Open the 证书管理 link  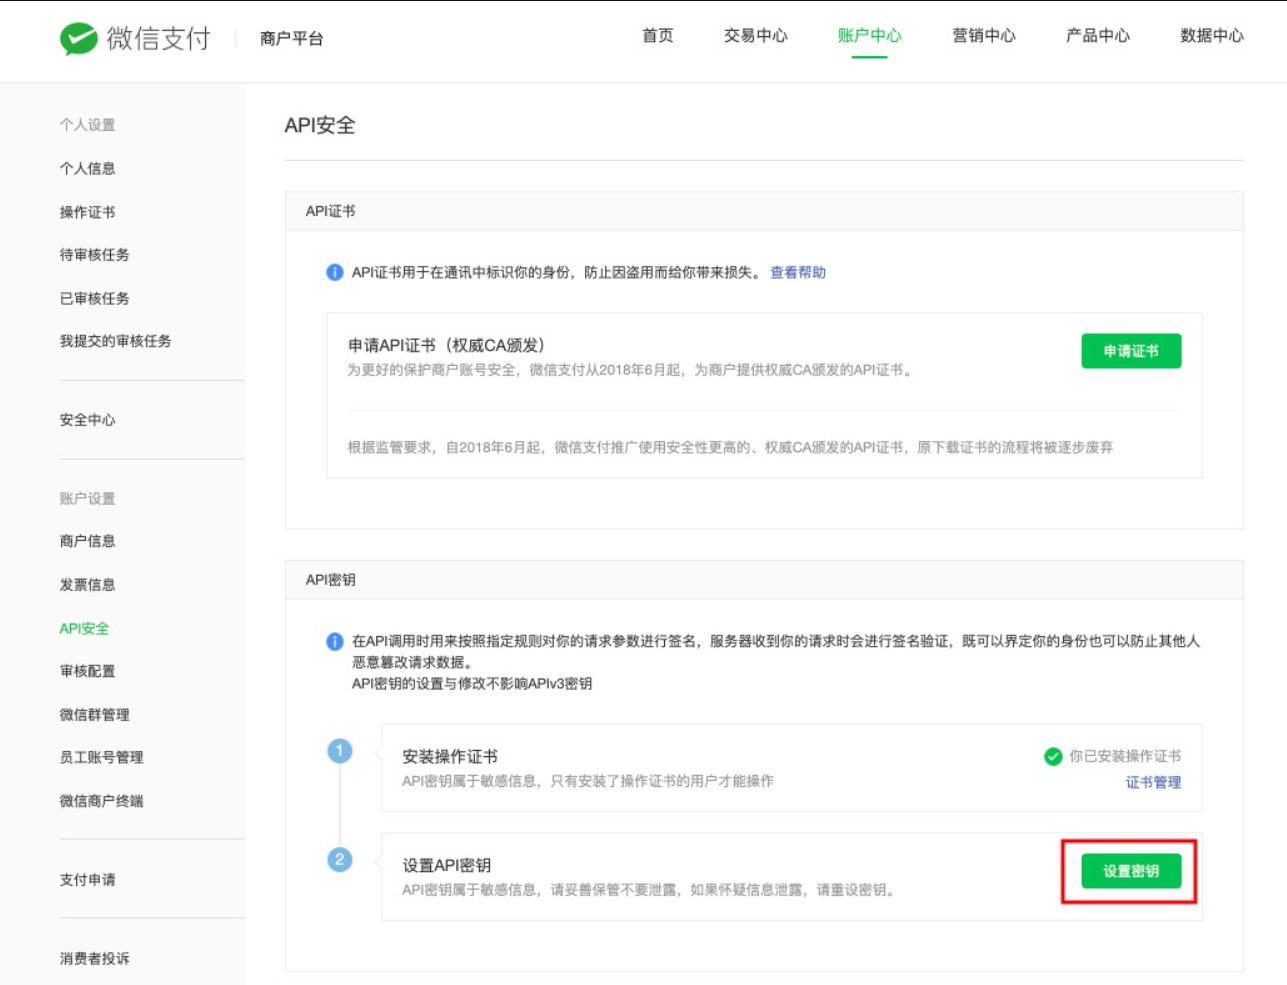pyautogui.click(x=1153, y=782)
